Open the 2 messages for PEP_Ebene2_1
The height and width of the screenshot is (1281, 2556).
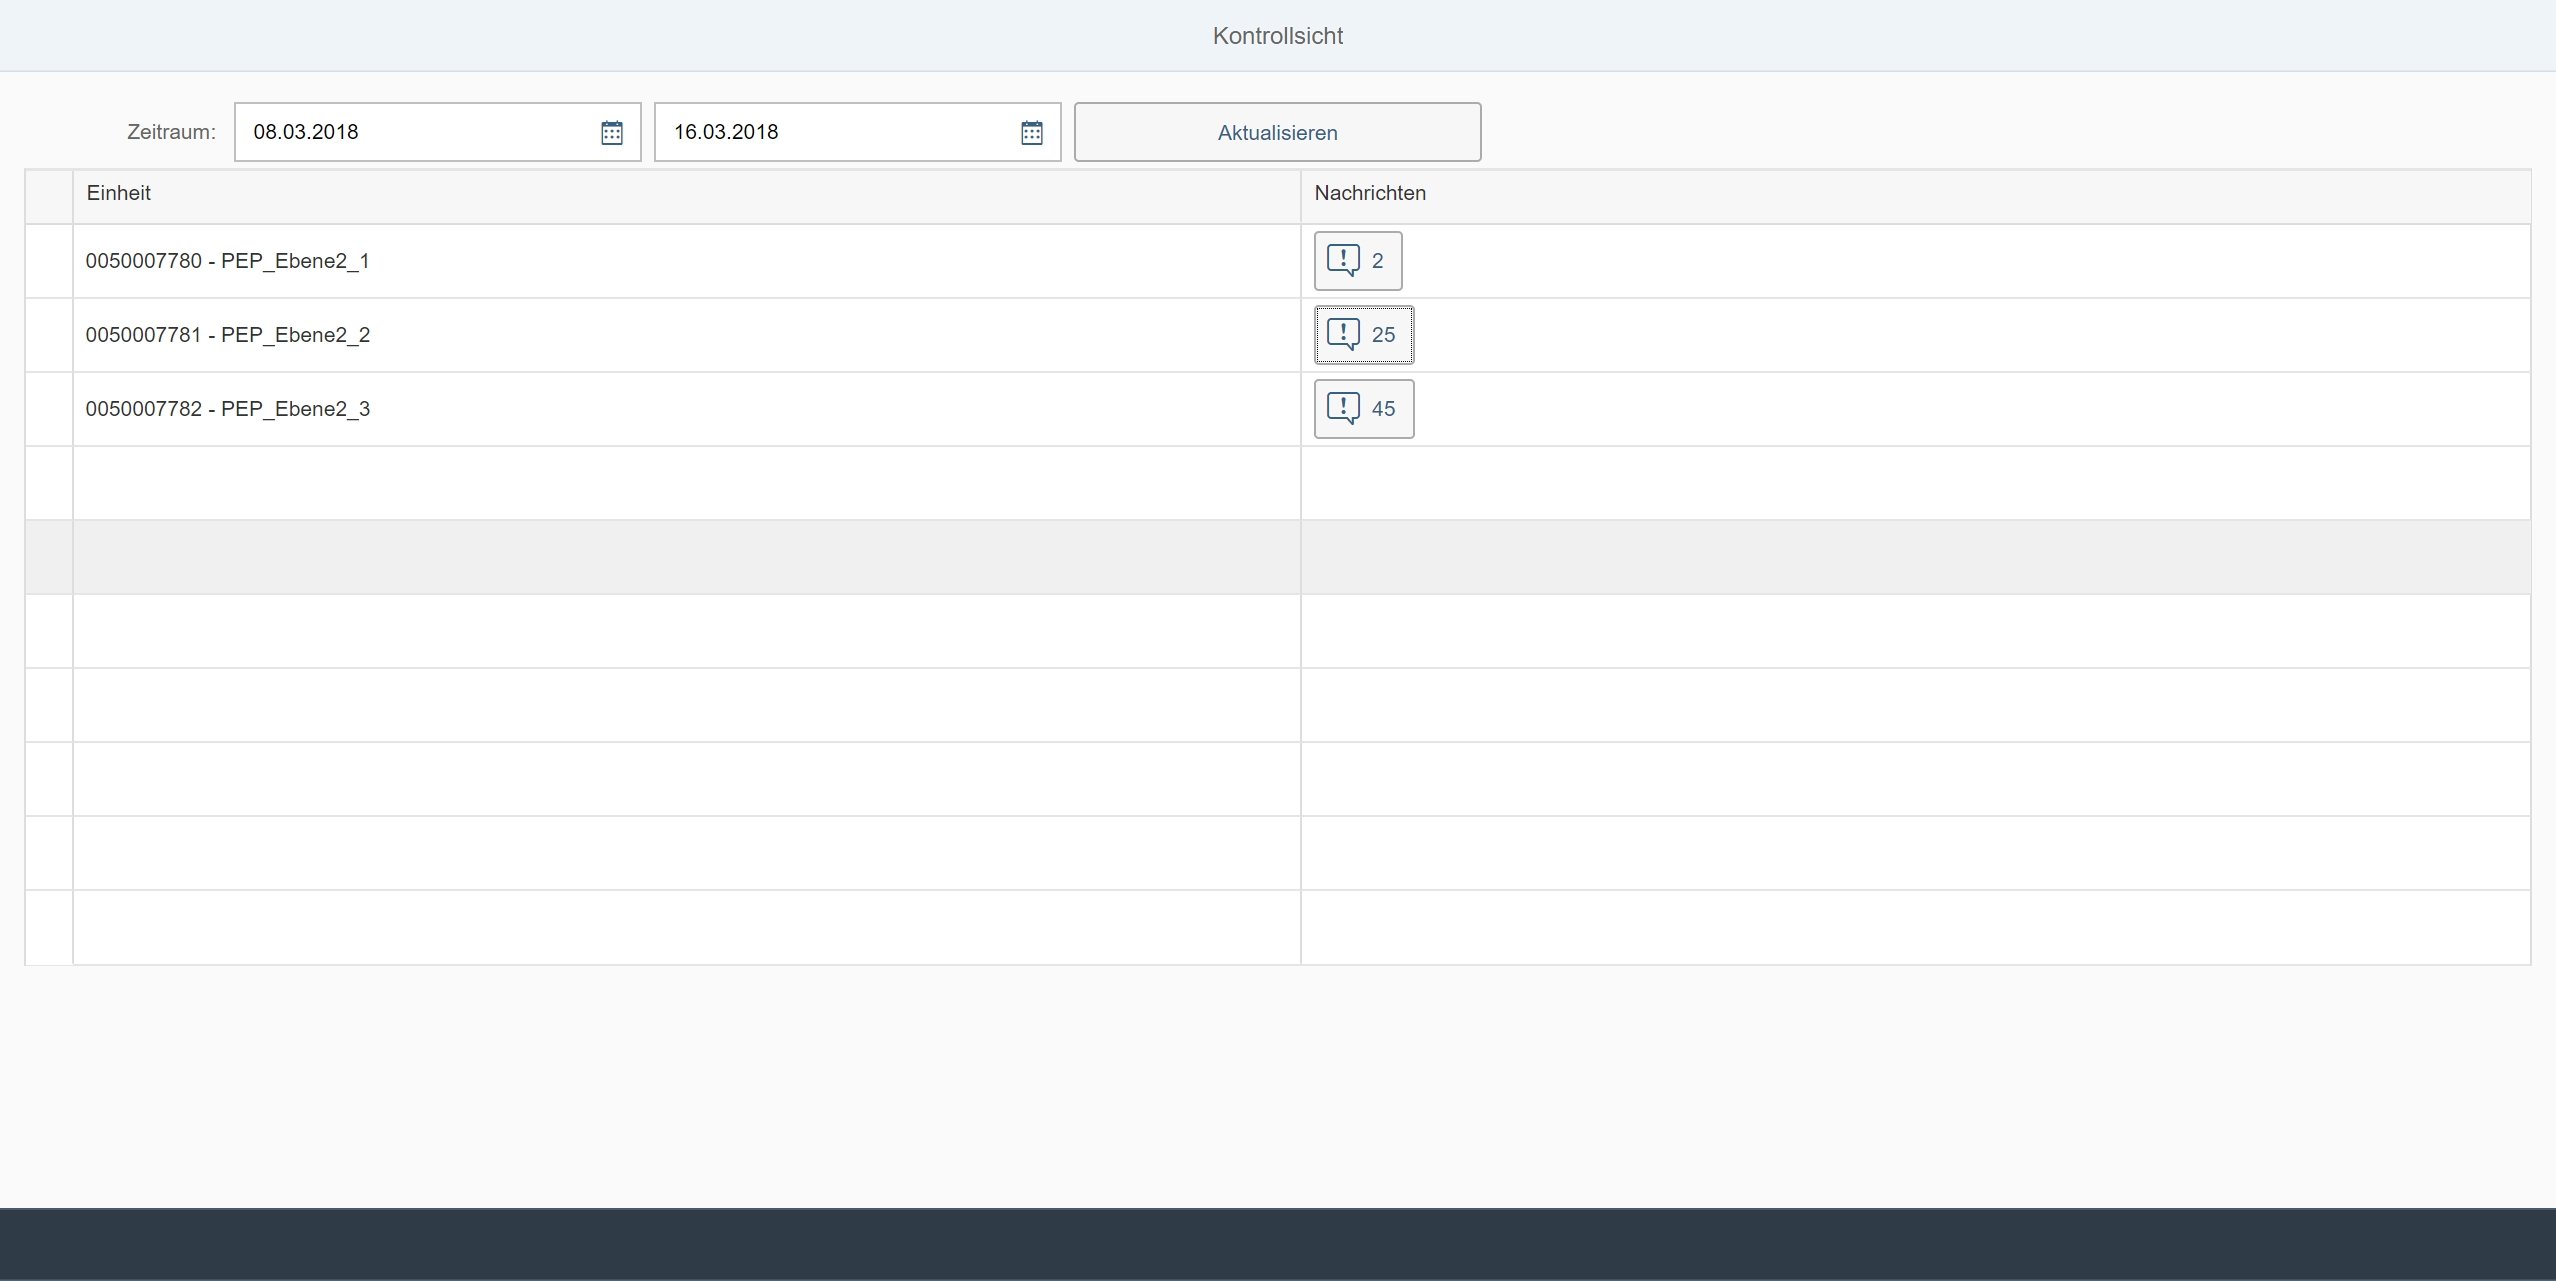point(1357,261)
